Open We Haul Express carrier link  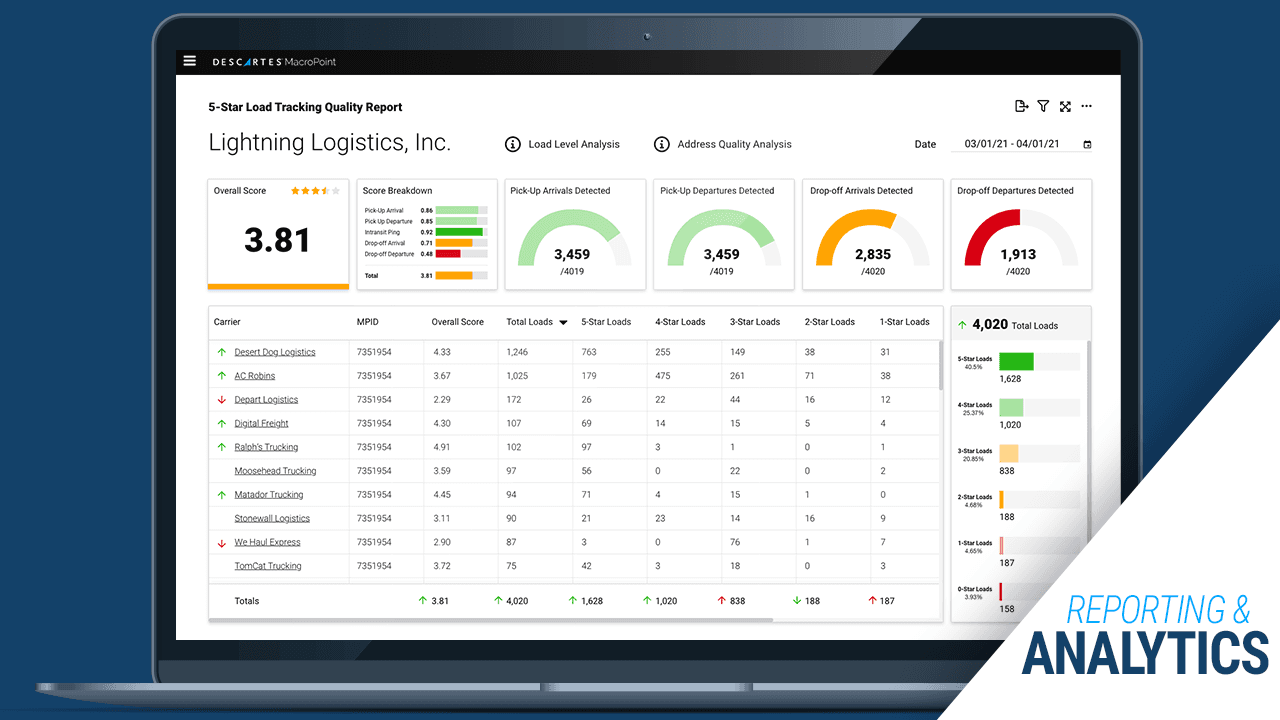coord(267,542)
